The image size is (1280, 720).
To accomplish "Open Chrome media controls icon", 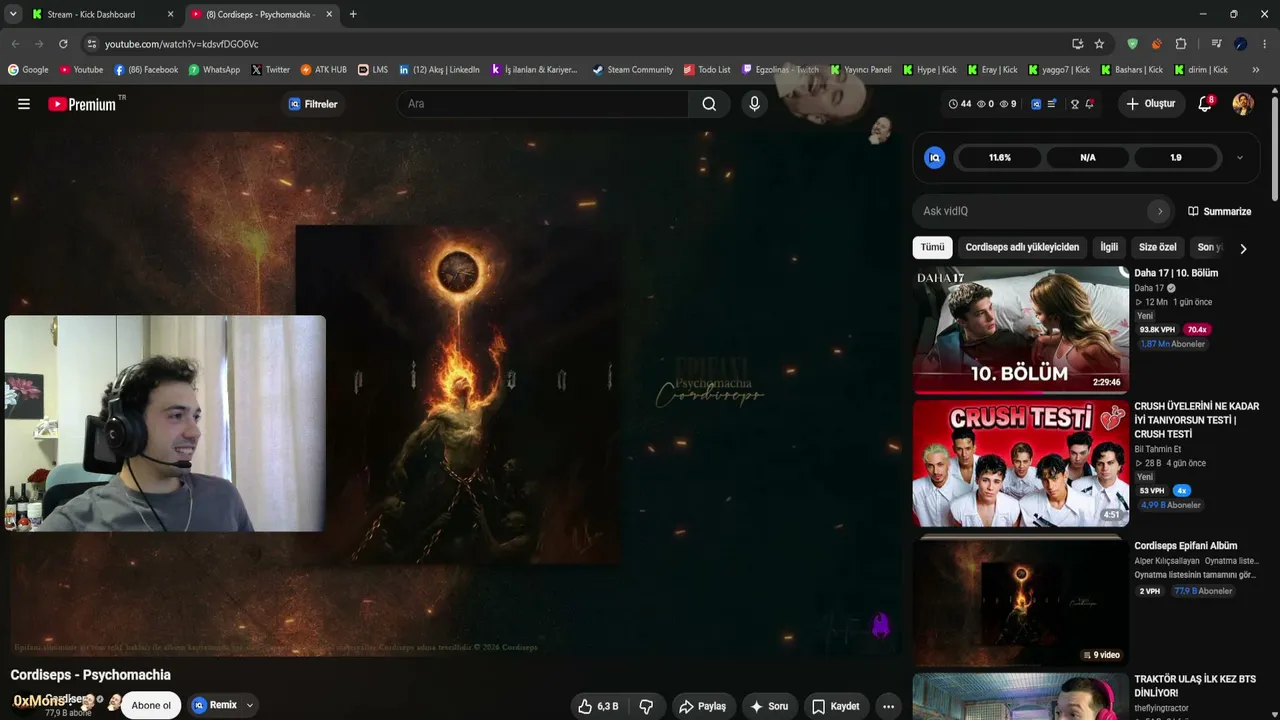I will [x=1216, y=44].
